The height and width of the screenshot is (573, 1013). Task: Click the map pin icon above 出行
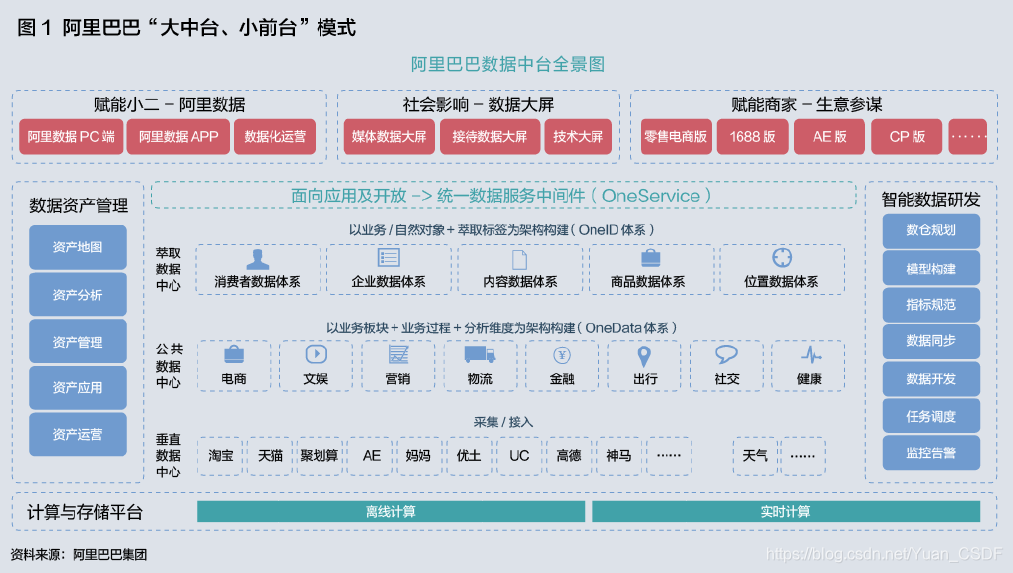pyautogui.click(x=644, y=356)
